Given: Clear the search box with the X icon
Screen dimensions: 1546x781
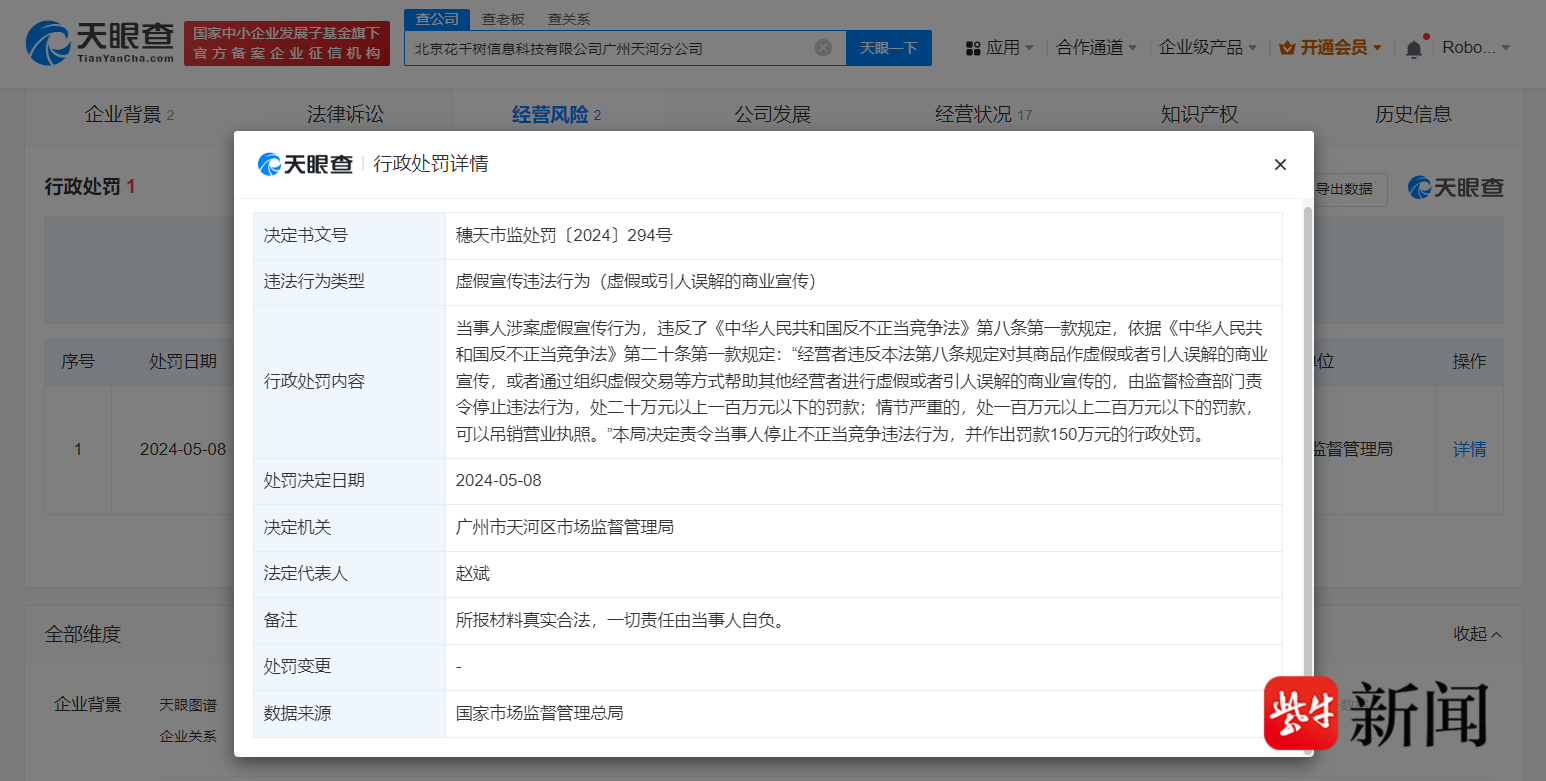Looking at the screenshot, I should pyautogui.click(x=823, y=48).
